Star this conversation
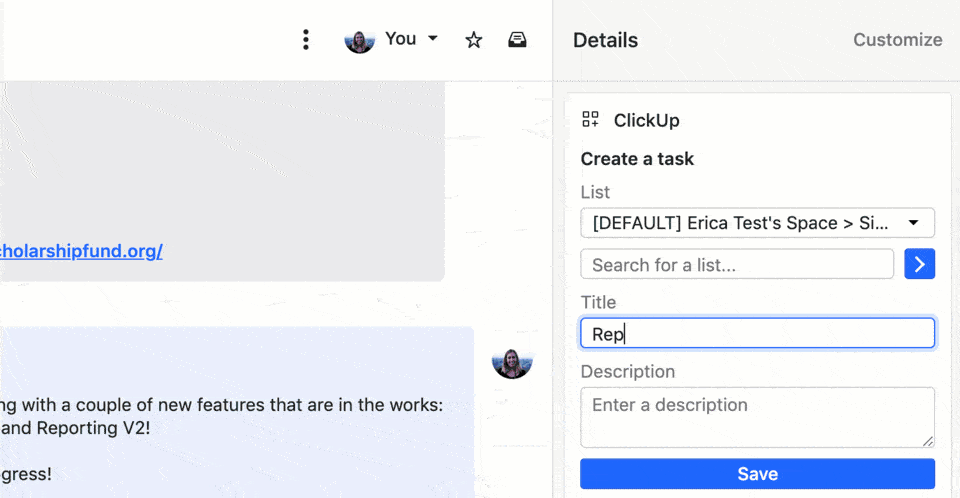Image resolution: width=960 pixels, height=498 pixels. coord(474,40)
